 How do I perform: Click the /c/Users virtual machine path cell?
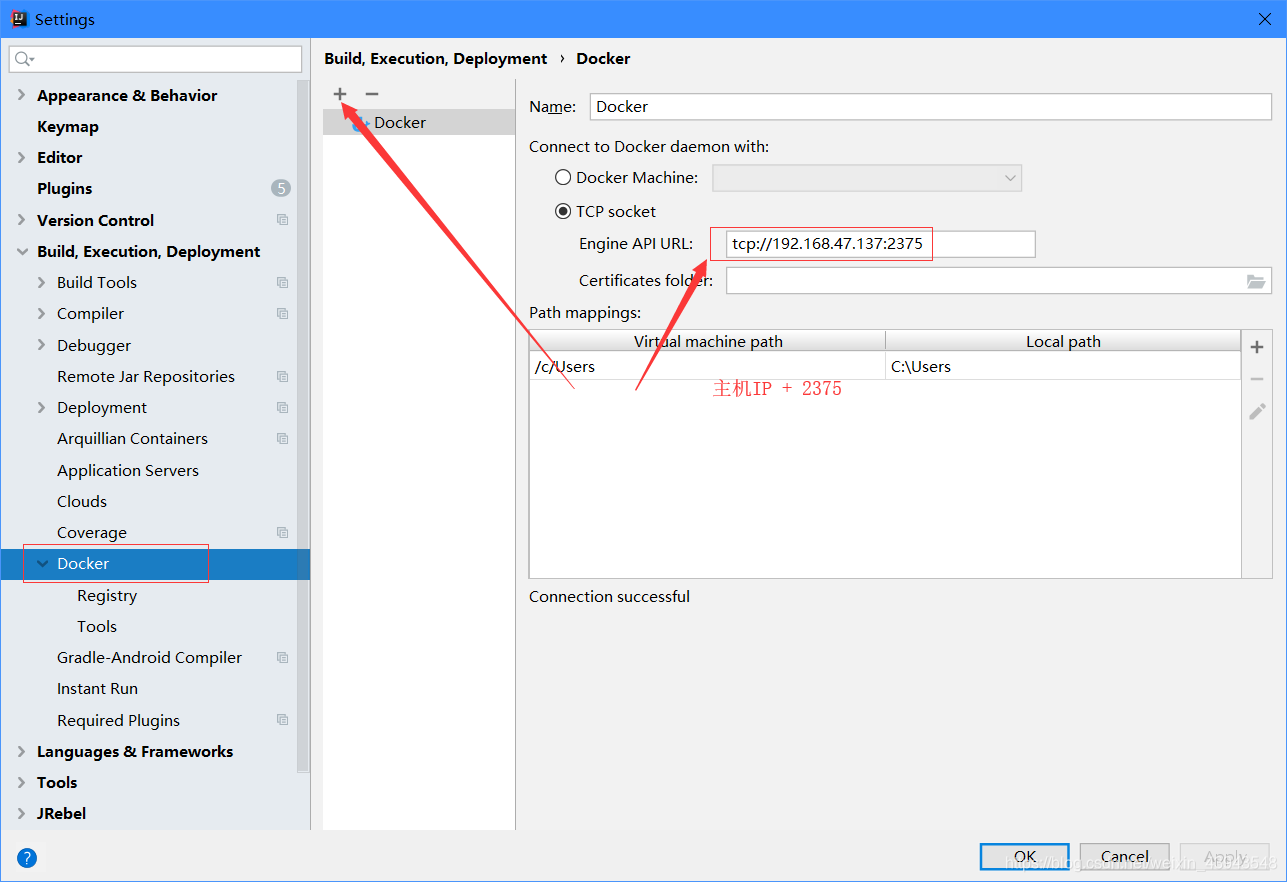(x=708, y=366)
